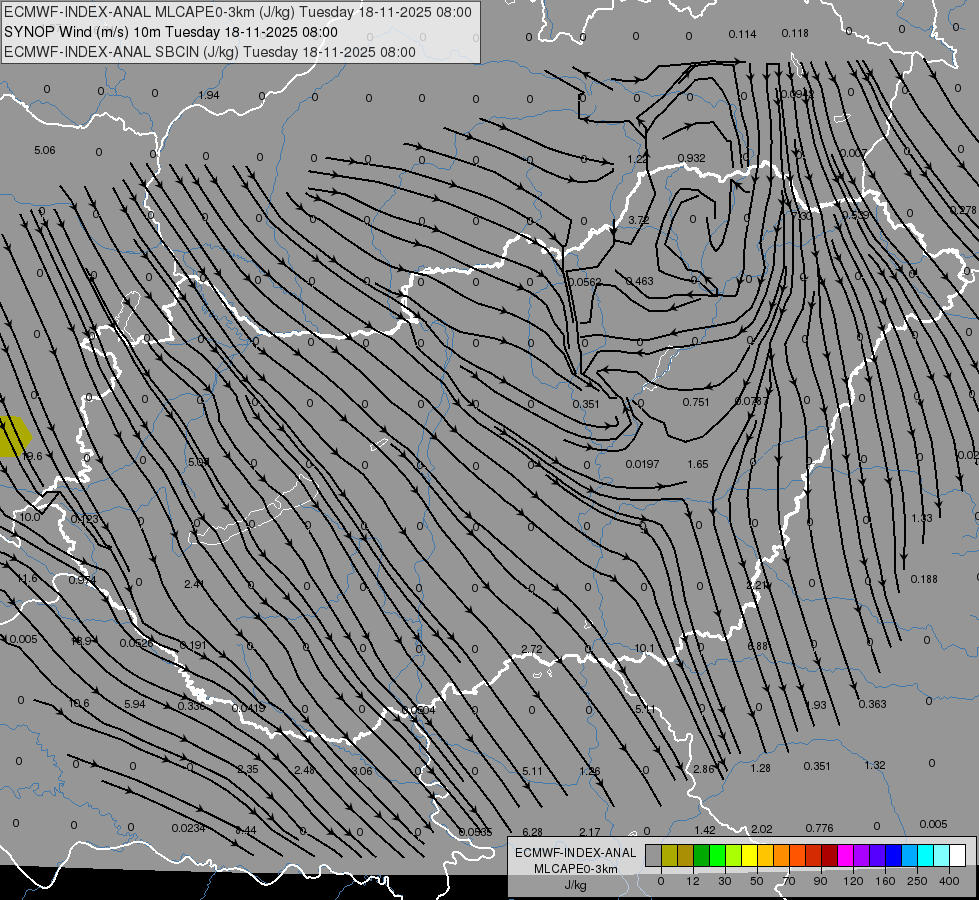Choose the bright green legend swatch

click(717, 855)
